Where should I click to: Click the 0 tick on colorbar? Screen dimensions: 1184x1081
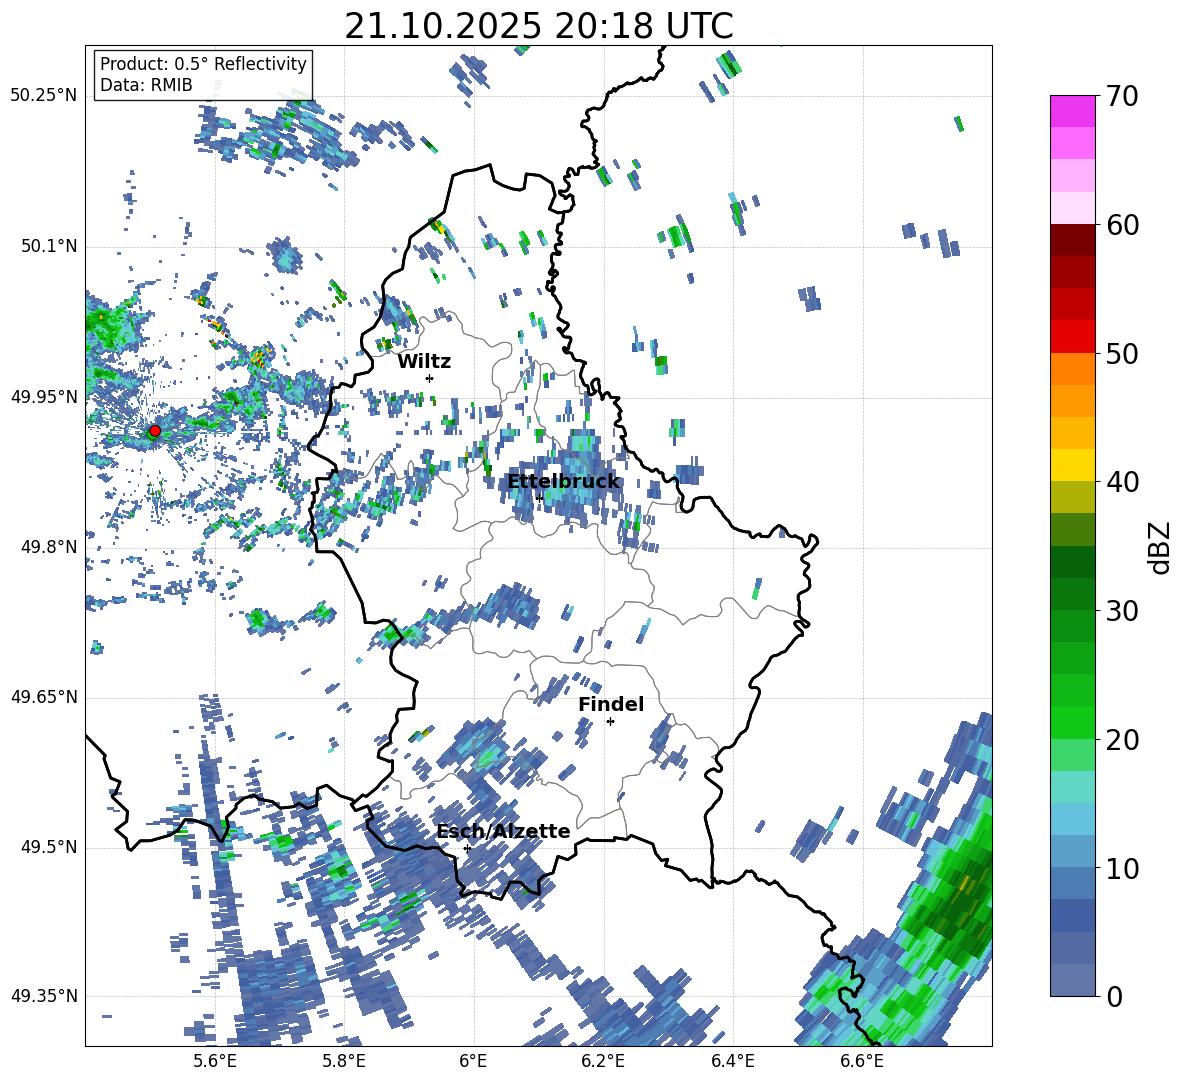tap(1114, 996)
